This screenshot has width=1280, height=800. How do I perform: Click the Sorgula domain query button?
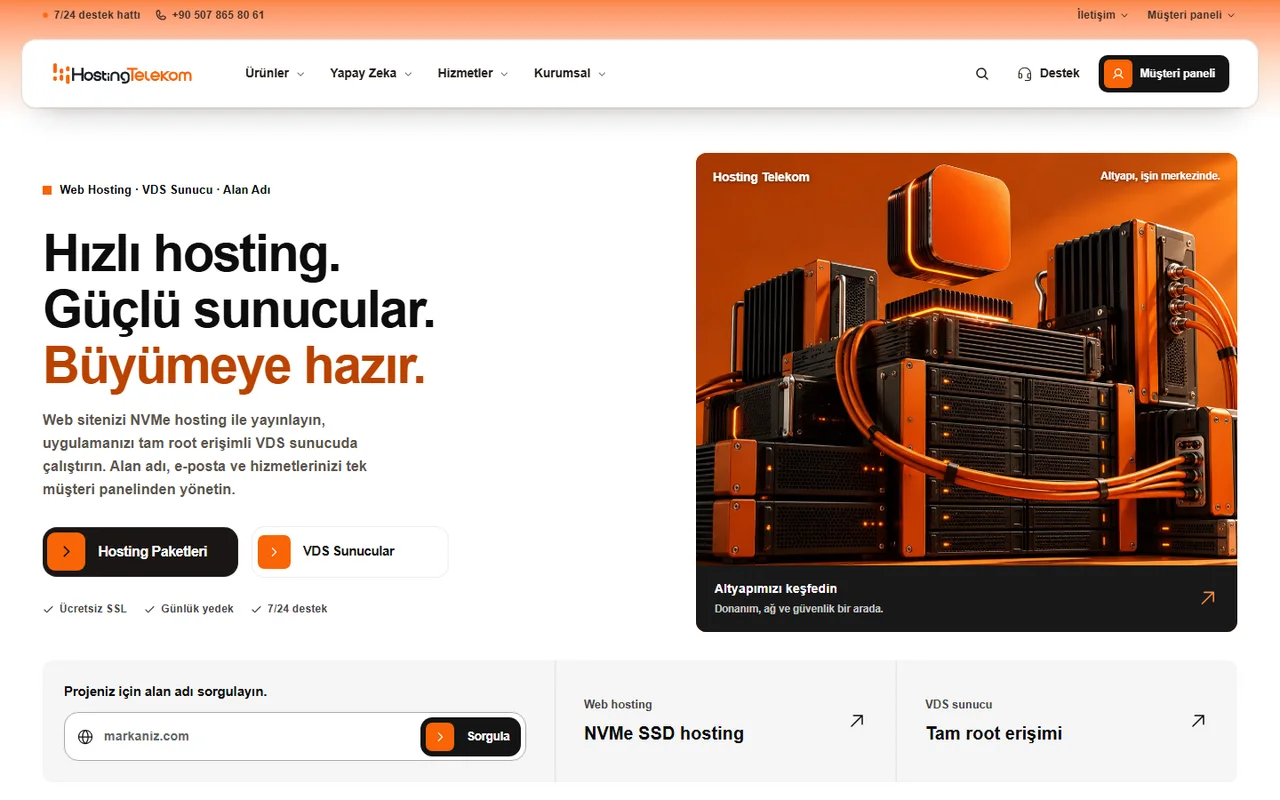(x=471, y=737)
